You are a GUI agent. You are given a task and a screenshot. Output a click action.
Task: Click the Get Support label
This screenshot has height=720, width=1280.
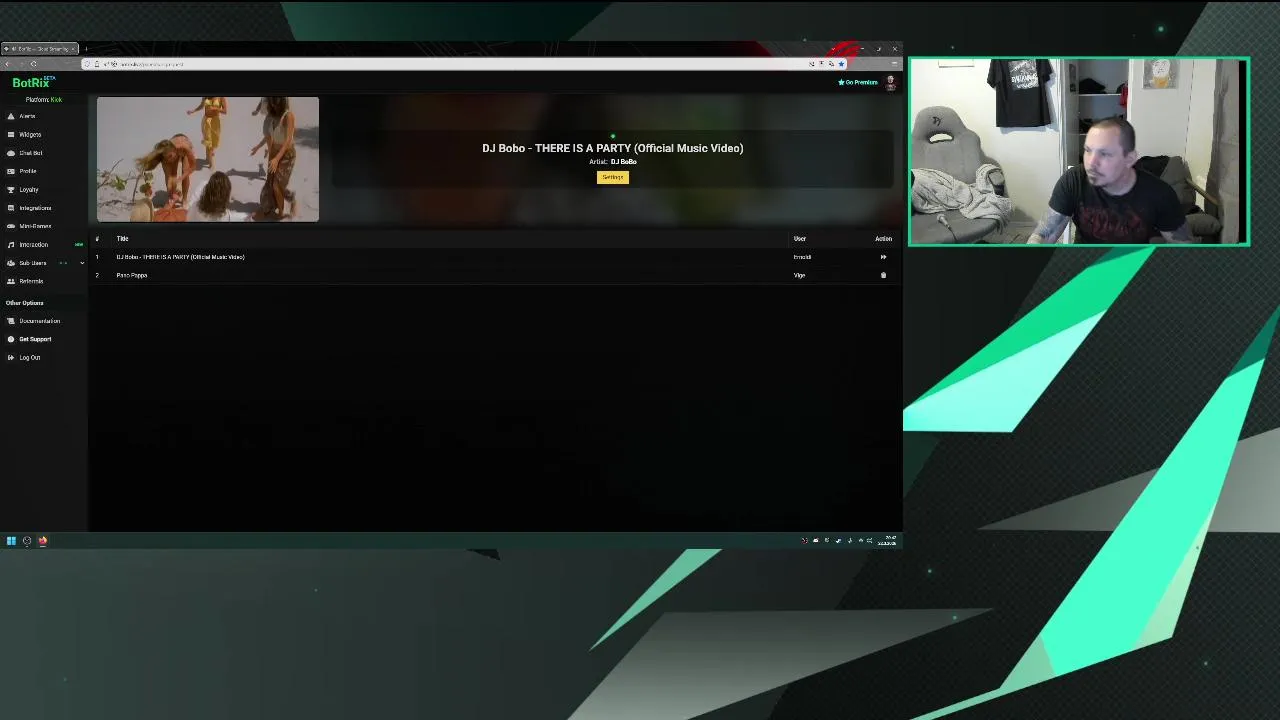point(35,339)
